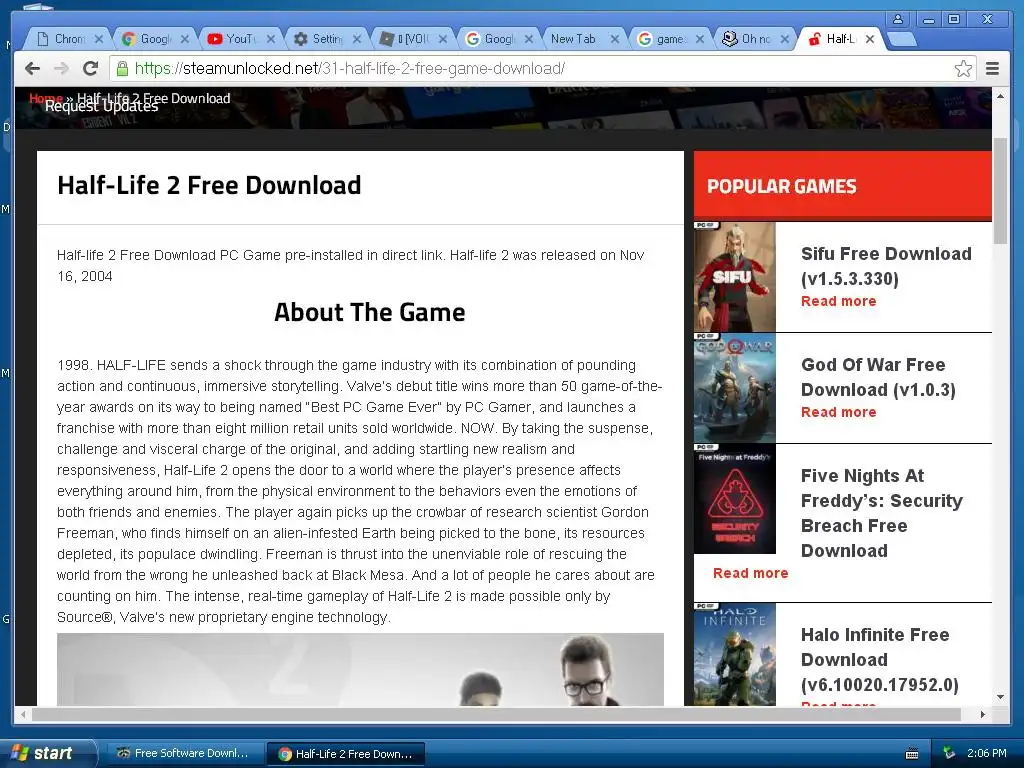
Task: Go back using the browser back arrow
Action: (32, 69)
